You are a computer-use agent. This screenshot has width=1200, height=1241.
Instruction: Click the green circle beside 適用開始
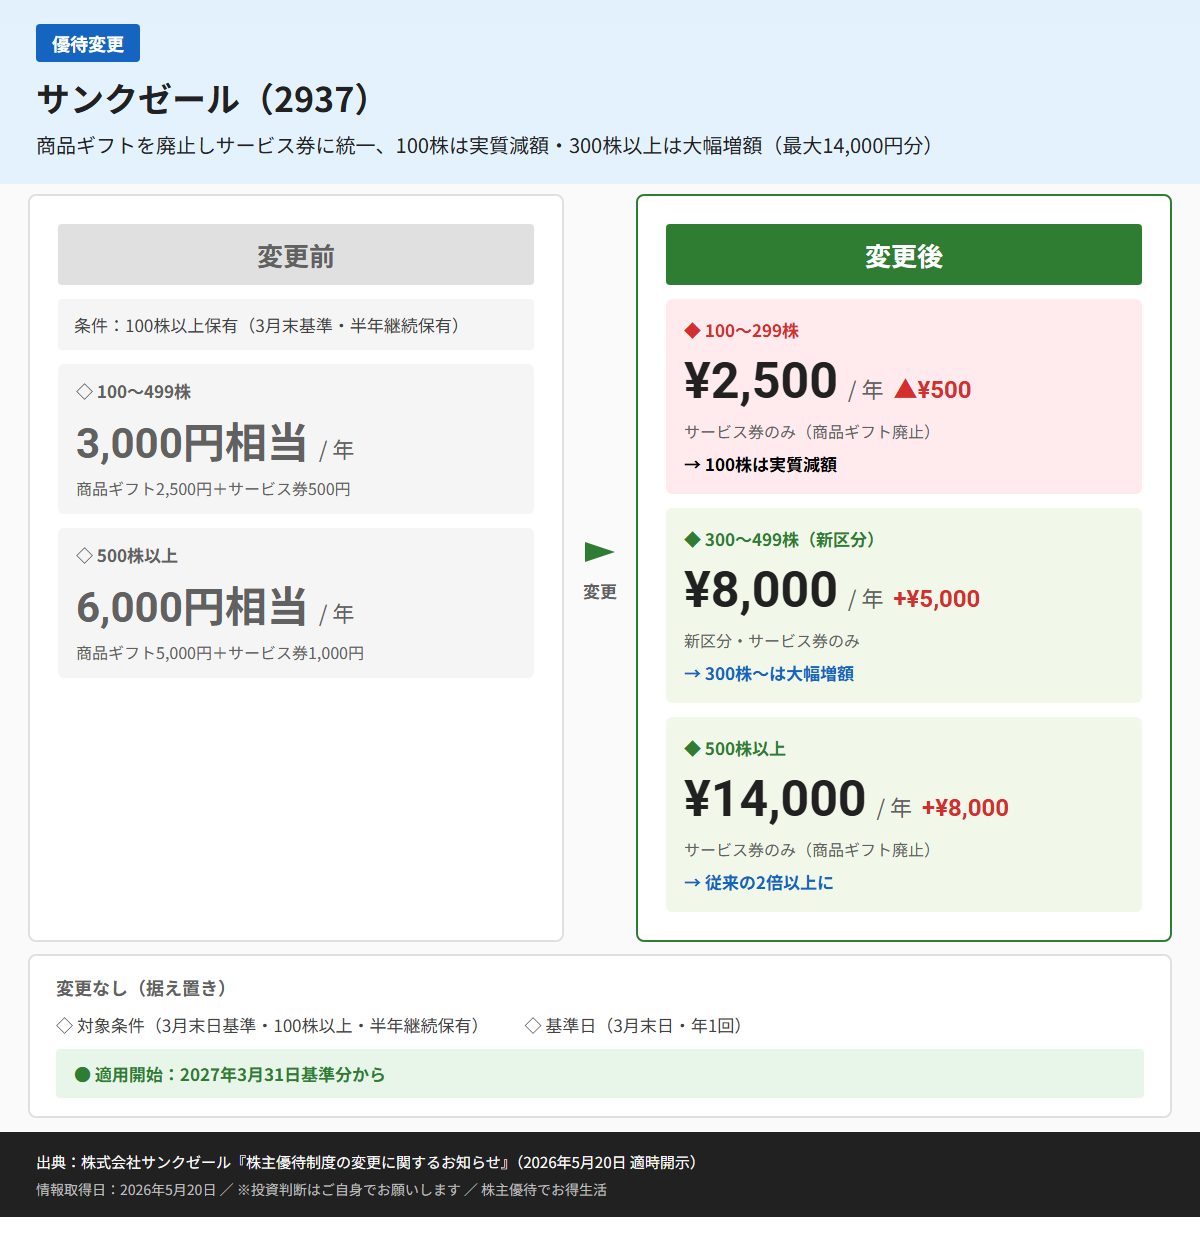click(83, 1075)
